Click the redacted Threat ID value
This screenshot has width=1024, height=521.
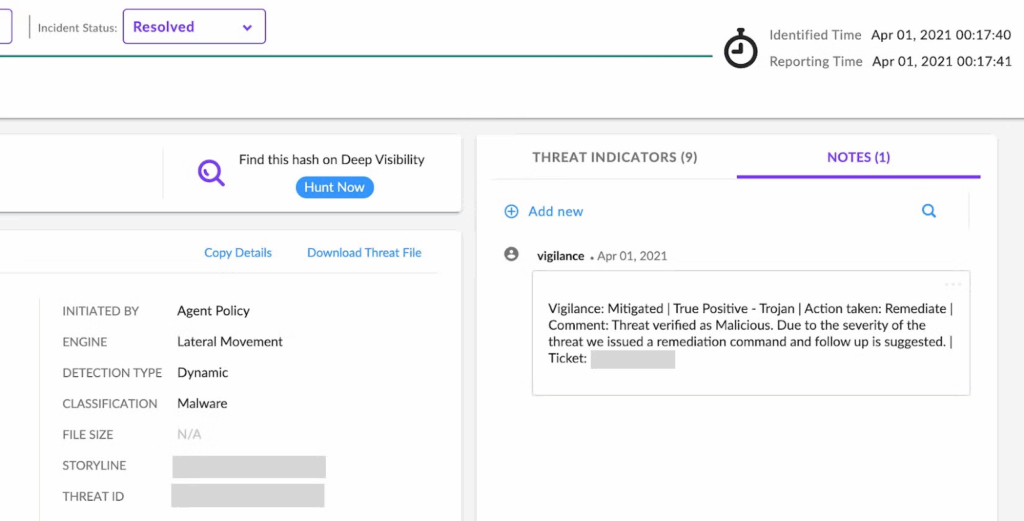248,496
